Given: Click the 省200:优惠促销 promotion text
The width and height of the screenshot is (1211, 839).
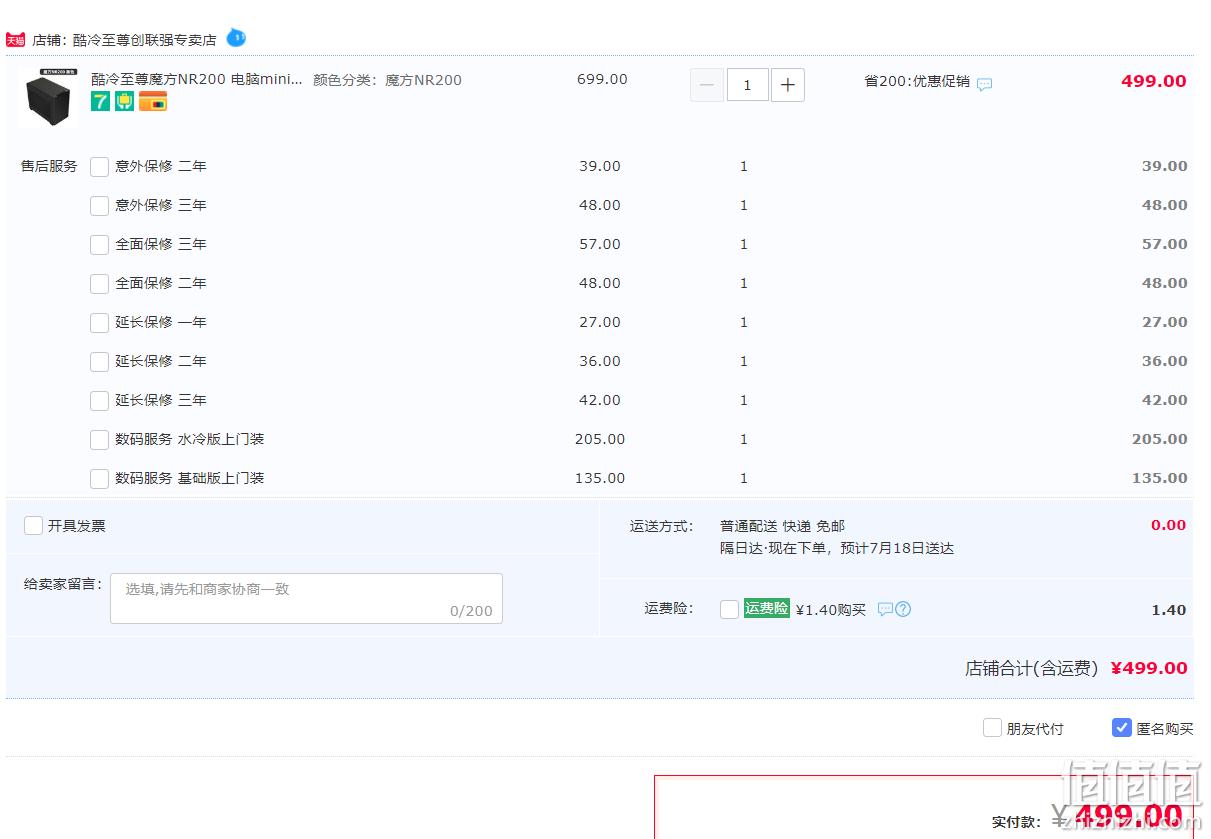Looking at the screenshot, I should [x=917, y=81].
